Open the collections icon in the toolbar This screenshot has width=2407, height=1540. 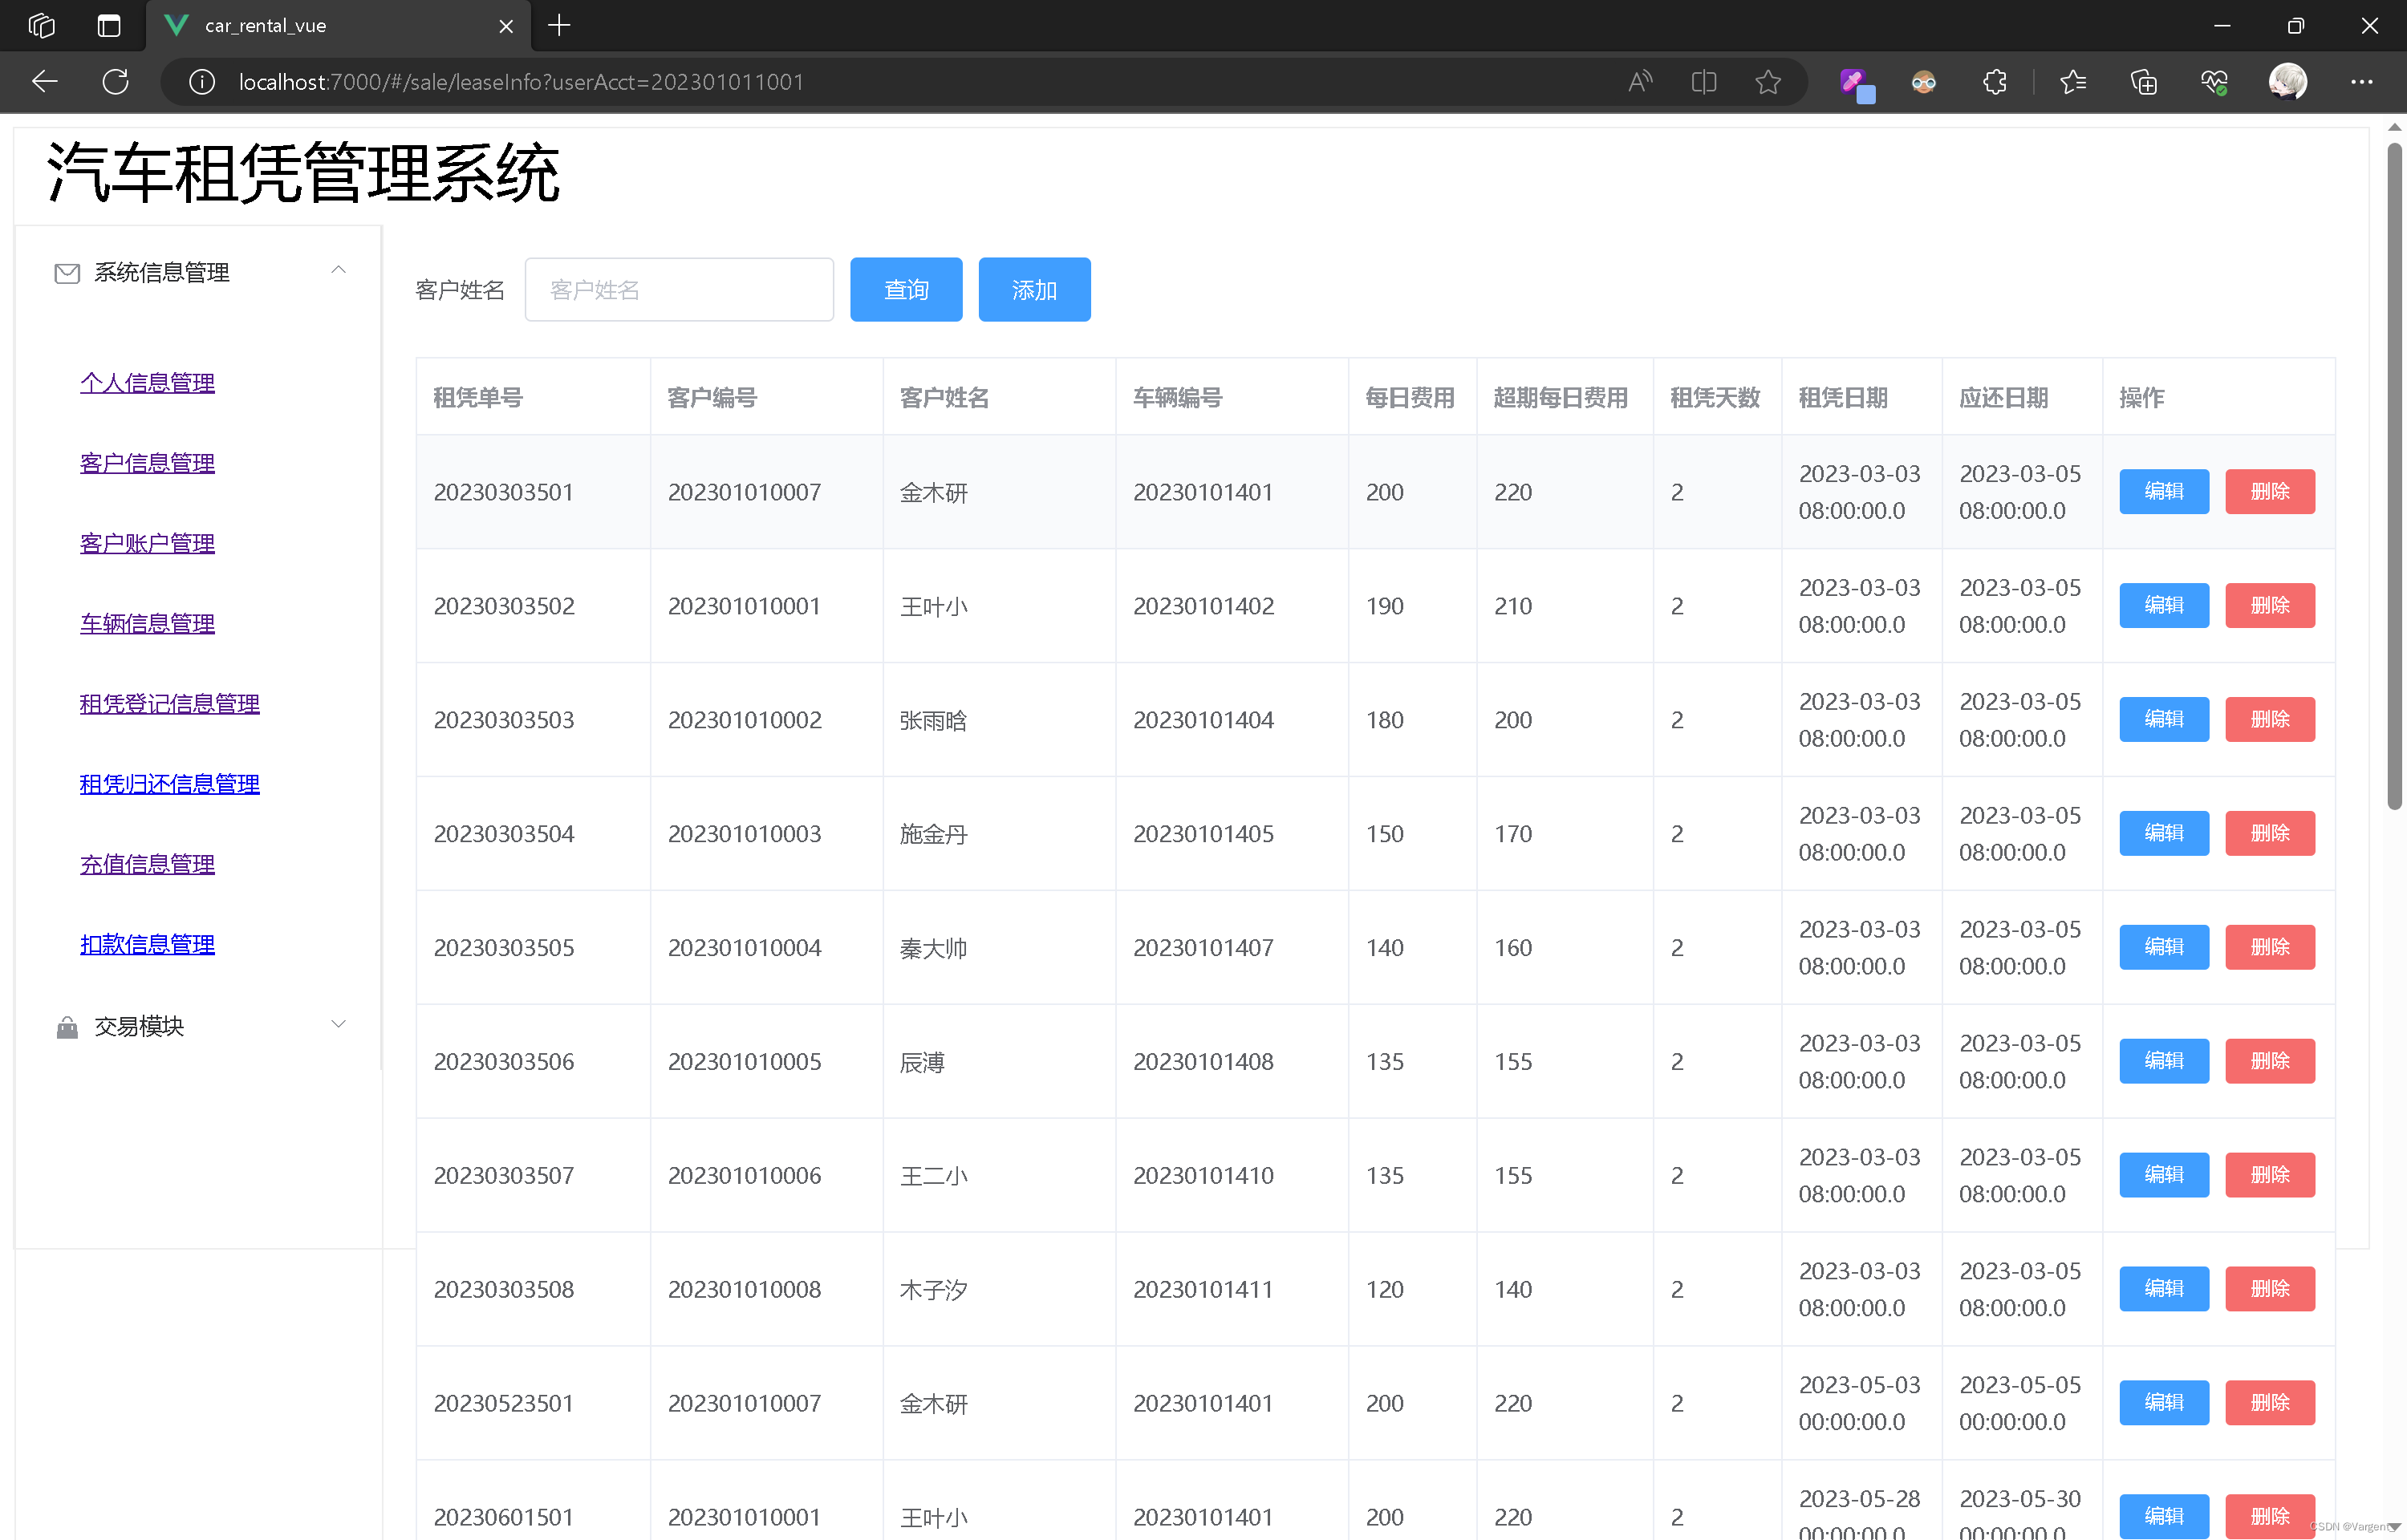click(2144, 82)
